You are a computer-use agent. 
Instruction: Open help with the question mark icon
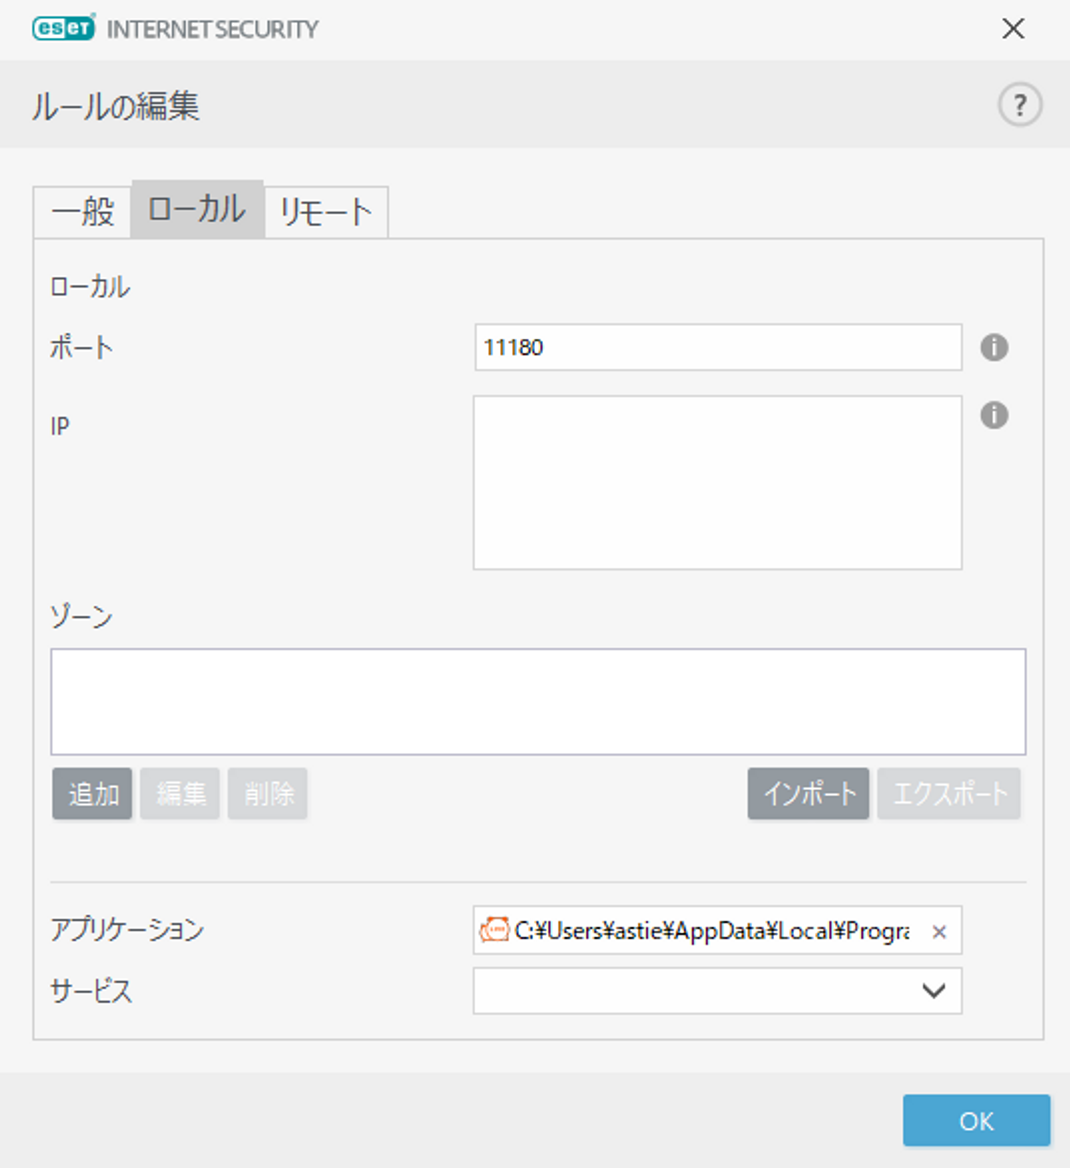tap(1019, 105)
